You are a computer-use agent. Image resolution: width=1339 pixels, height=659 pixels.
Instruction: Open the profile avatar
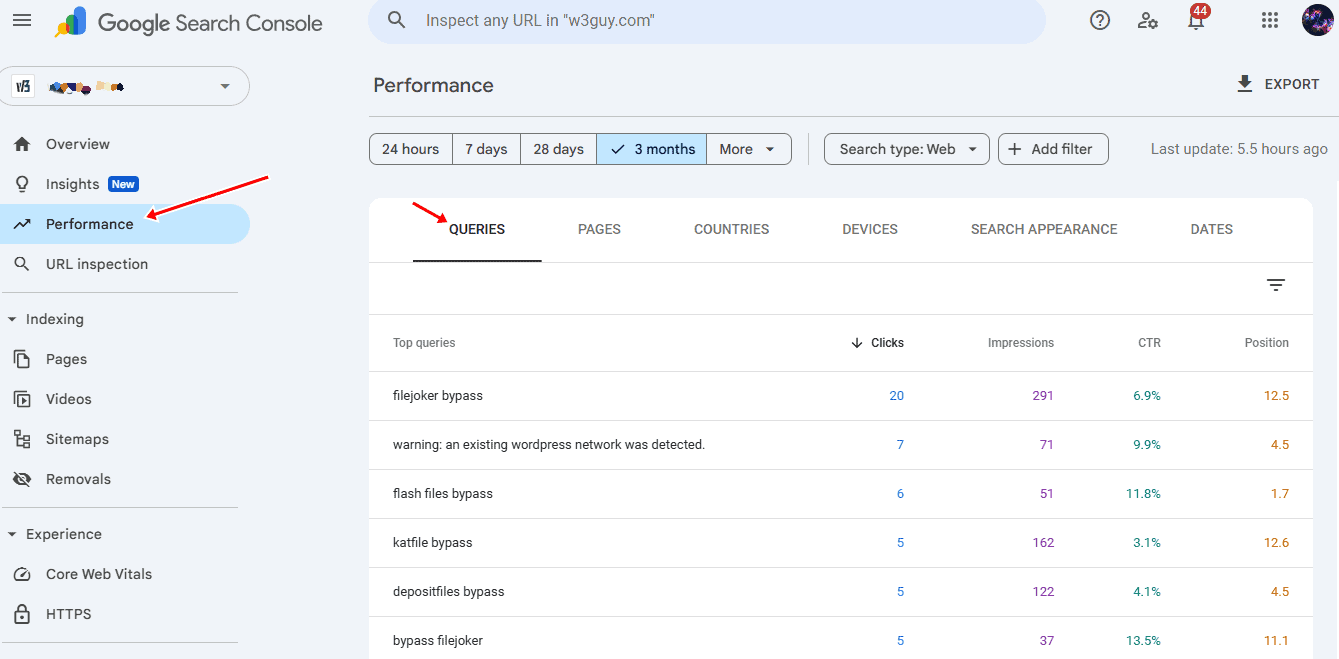[x=1317, y=21]
